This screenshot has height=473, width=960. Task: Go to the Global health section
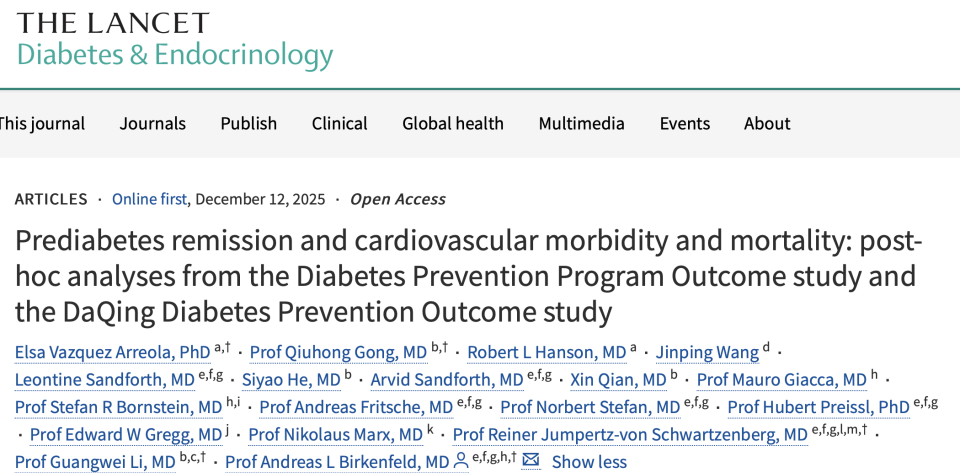point(453,123)
